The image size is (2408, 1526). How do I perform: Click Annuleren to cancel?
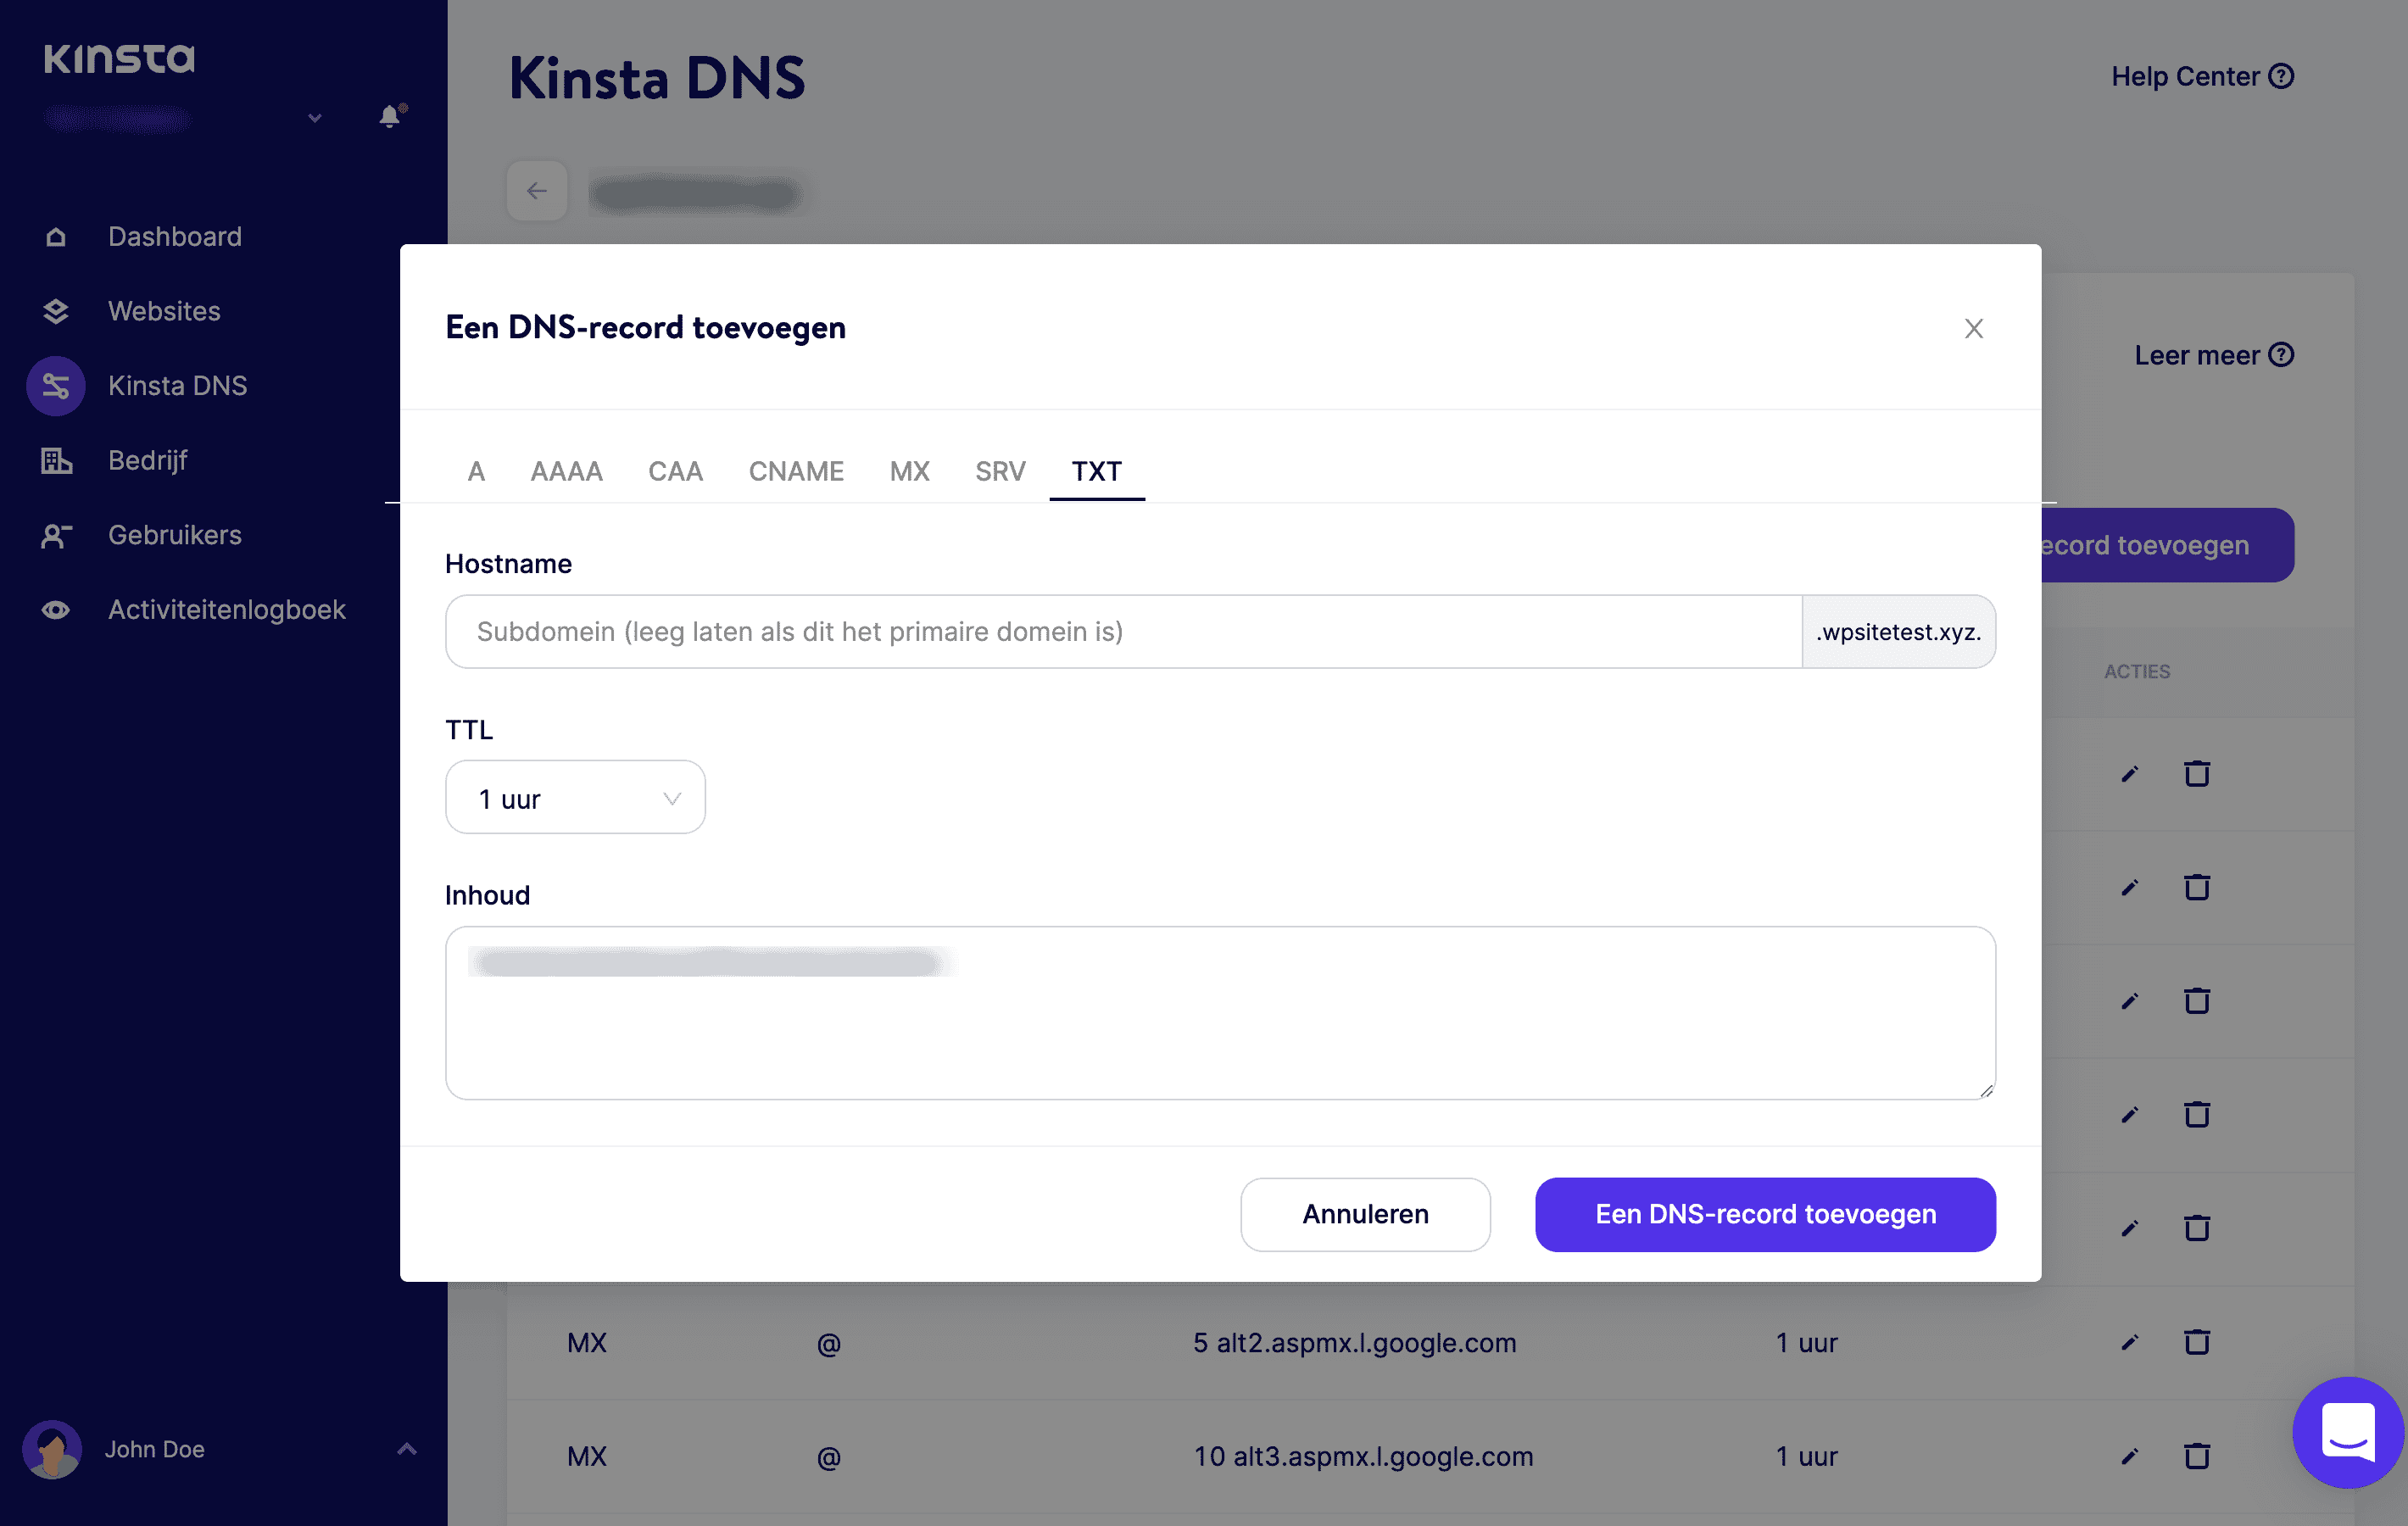coord(1365,1214)
